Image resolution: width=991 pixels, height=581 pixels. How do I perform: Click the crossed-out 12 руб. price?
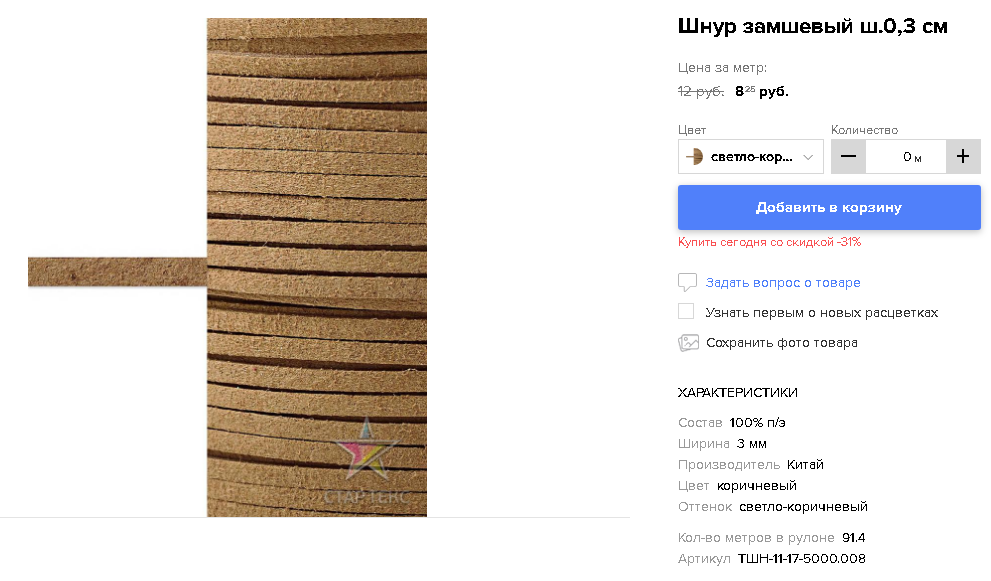pos(701,91)
